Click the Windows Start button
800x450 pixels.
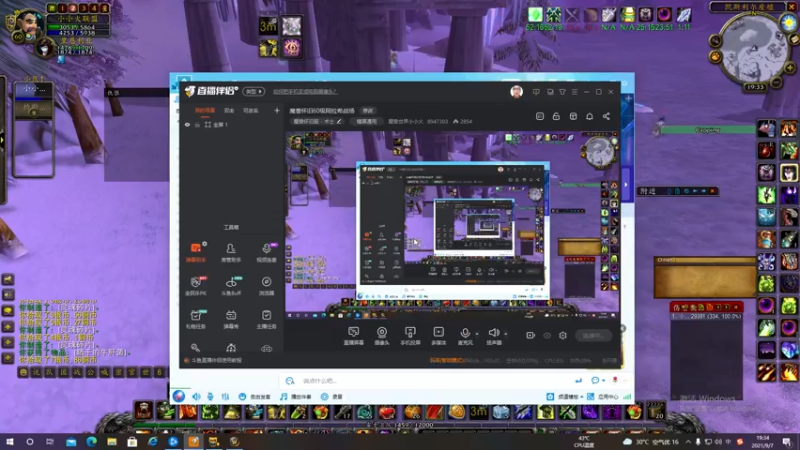click(10, 441)
